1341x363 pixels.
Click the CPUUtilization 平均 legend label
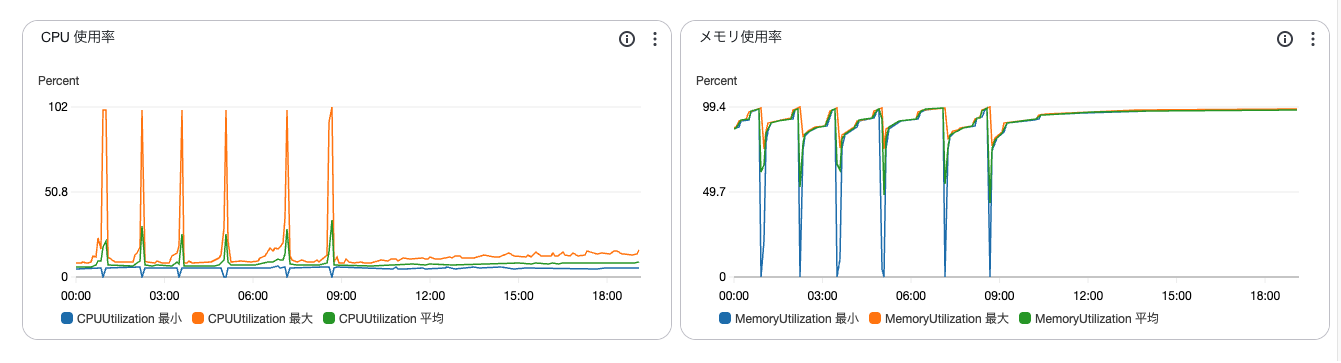click(391, 319)
